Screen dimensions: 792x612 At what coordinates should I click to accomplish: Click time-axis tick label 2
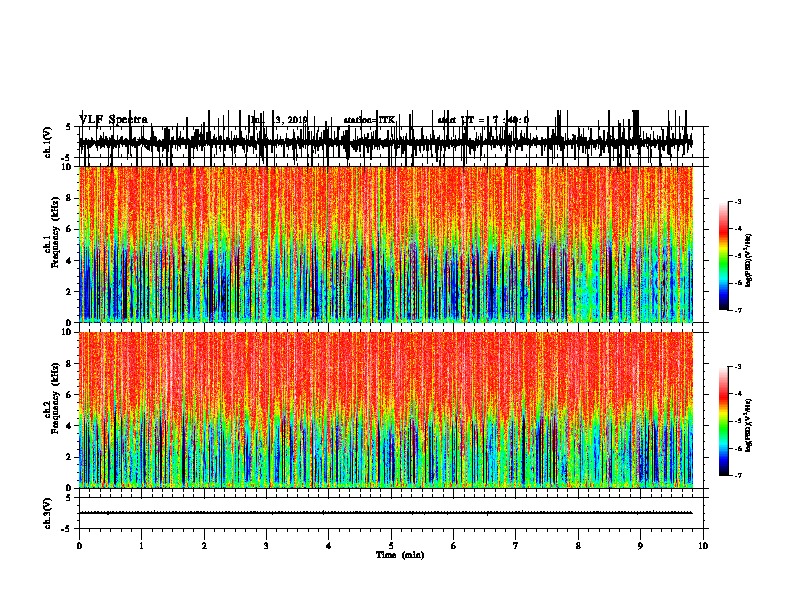click(204, 546)
